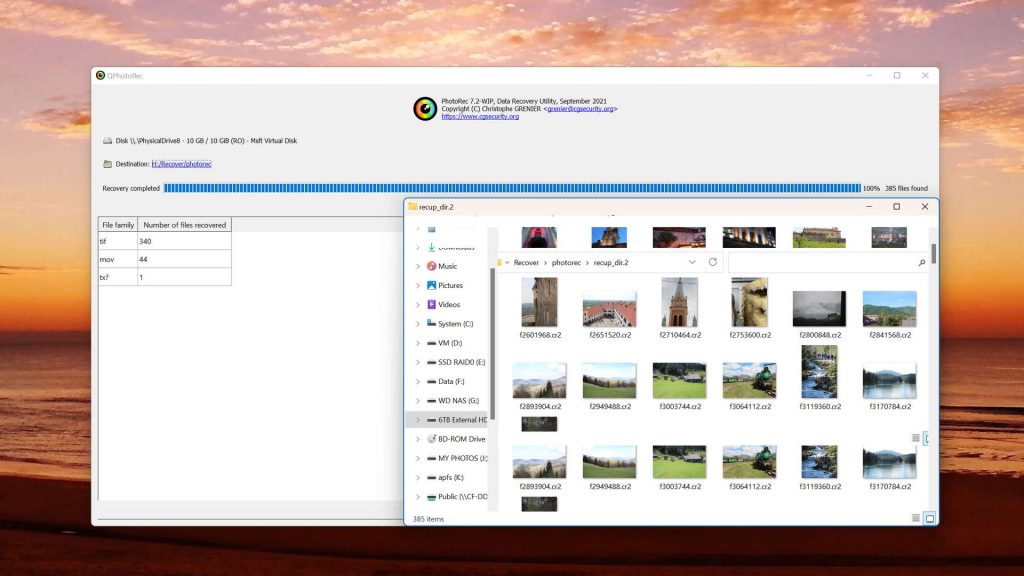Screen dimensions: 1024x576
Task: Click the magnifier icon in the search box
Action: point(921,262)
